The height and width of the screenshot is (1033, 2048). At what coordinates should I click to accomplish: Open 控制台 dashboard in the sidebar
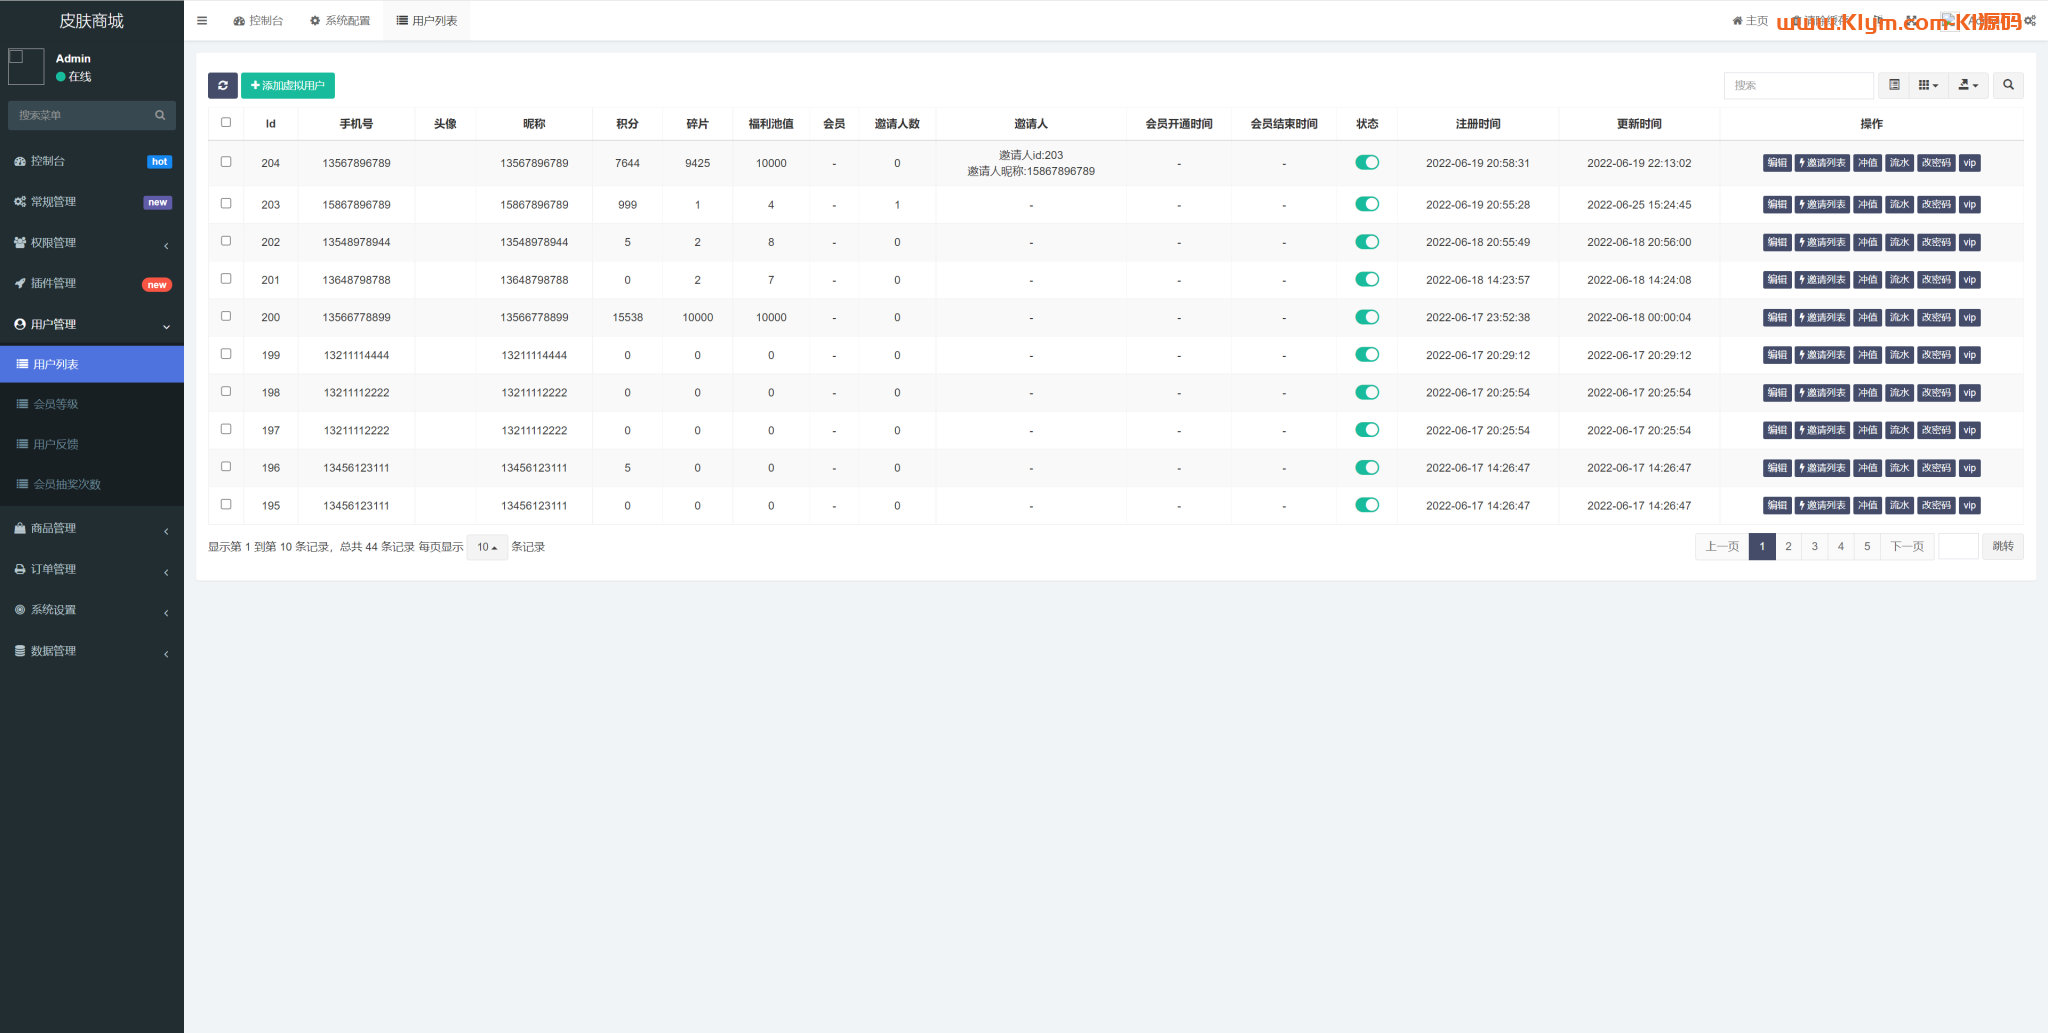92,161
